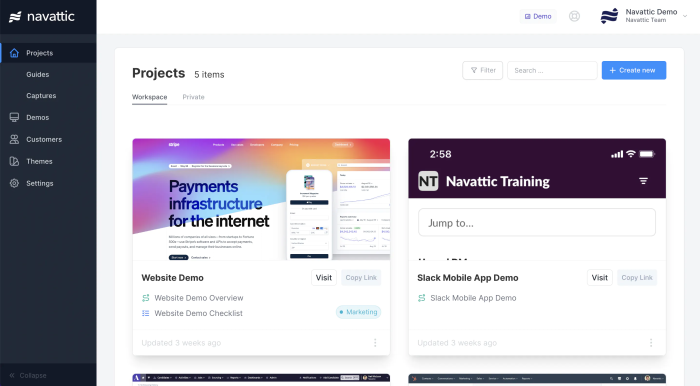Open the Slack Mobile App Demo flow link
Viewport: 700px width, 386px height.
tap(473, 298)
